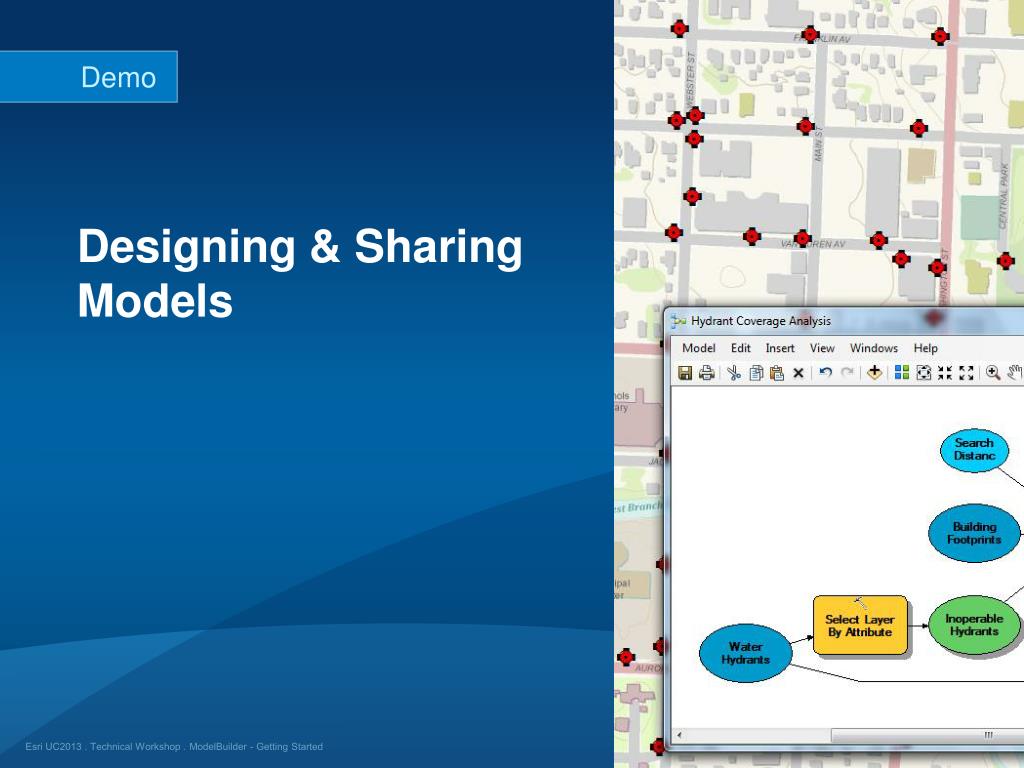Image resolution: width=1024 pixels, height=768 pixels.
Task: Click the Paste clipboard icon
Action: point(776,373)
